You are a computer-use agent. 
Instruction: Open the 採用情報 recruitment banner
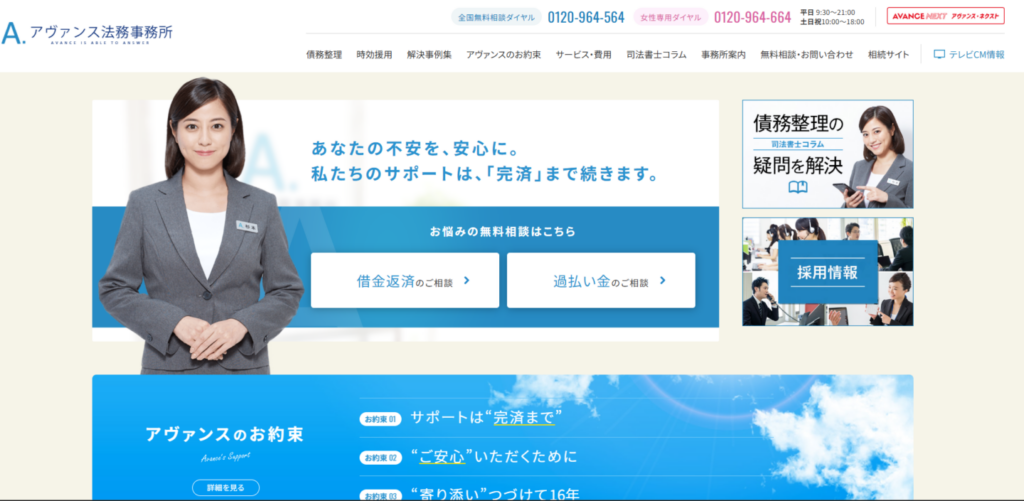(827, 271)
